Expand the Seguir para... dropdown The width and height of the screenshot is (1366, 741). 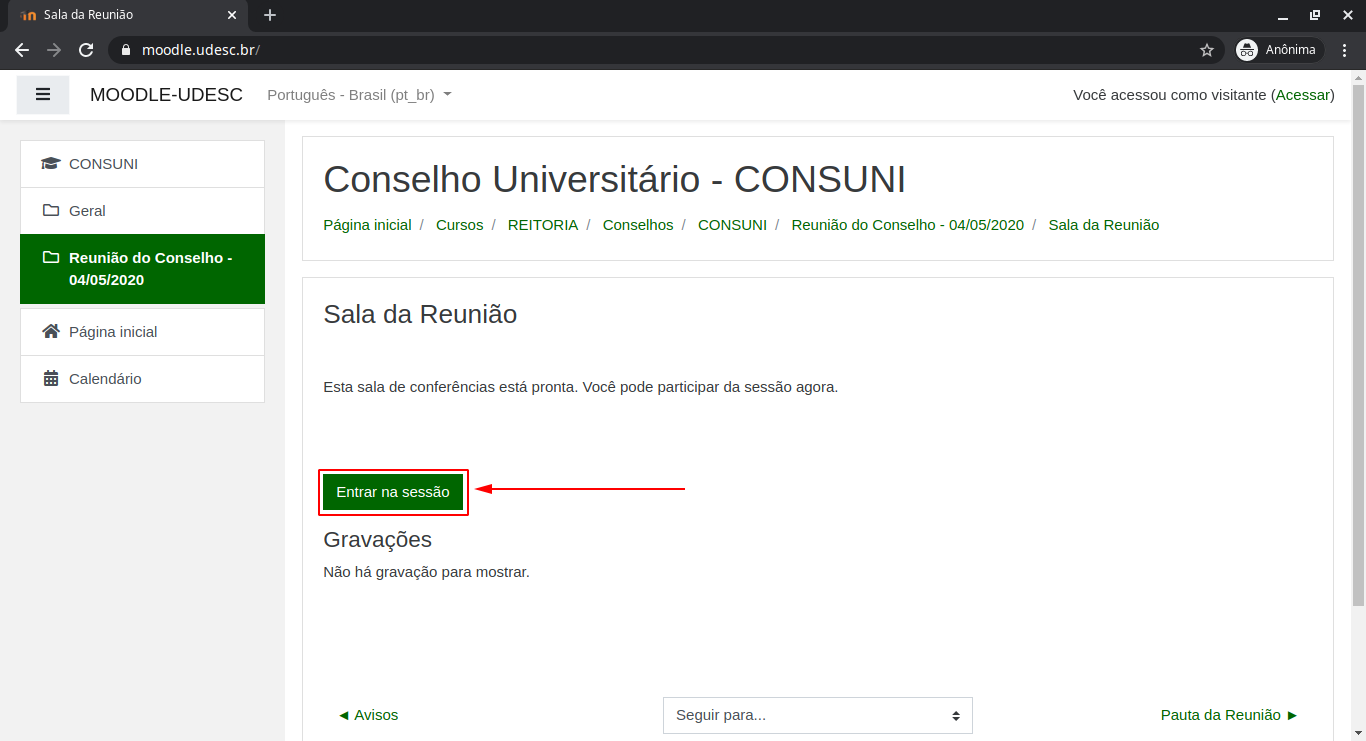coord(817,715)
